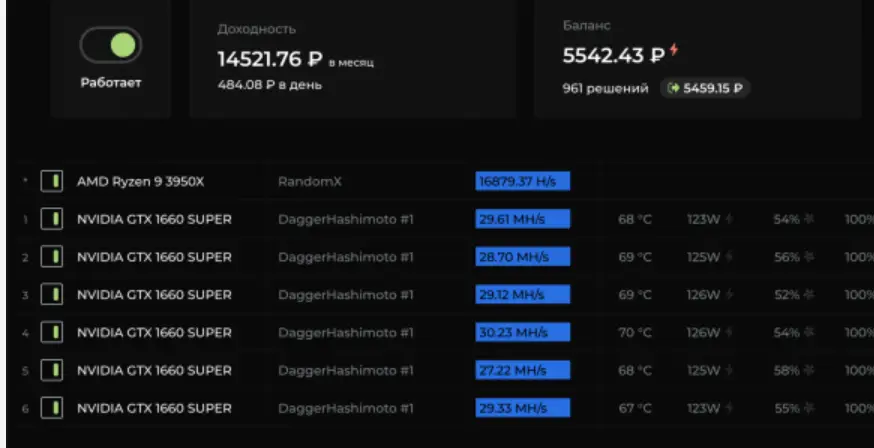The width and height of the screenshot is (874, 448).
Task: Disable the AMD Ryzen 9 3950X device toggle
Action: [51, 182]
